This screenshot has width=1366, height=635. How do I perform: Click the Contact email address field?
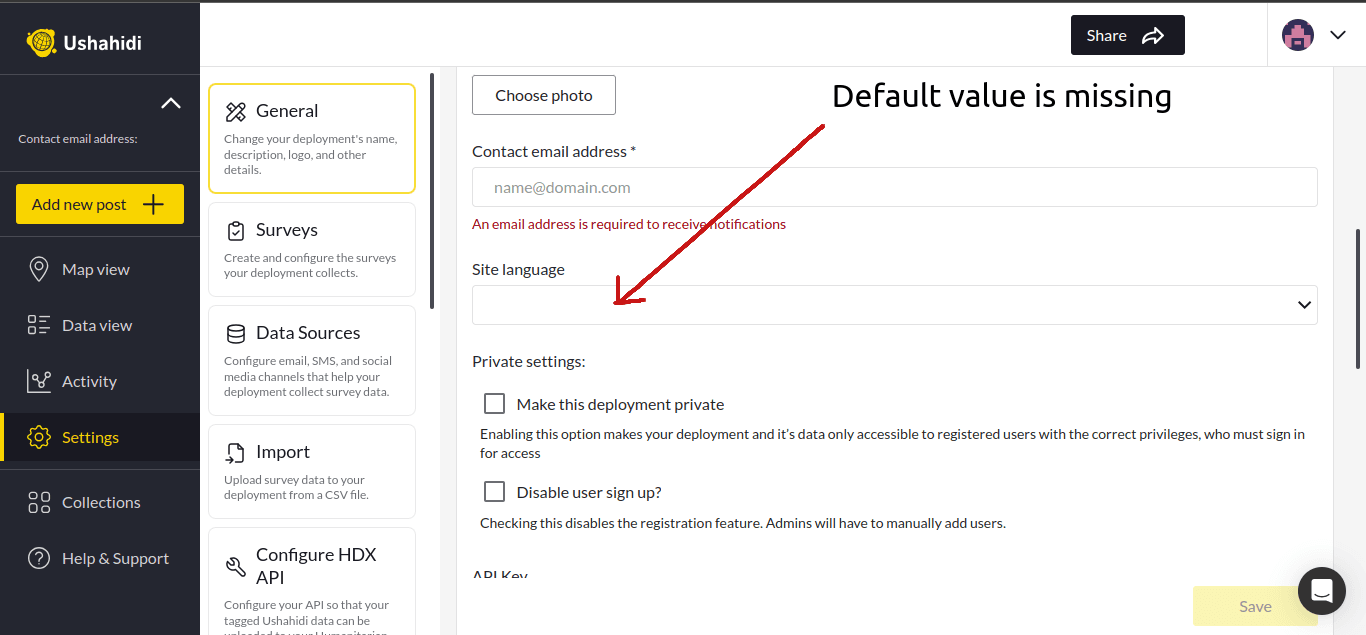pos(894,188)
